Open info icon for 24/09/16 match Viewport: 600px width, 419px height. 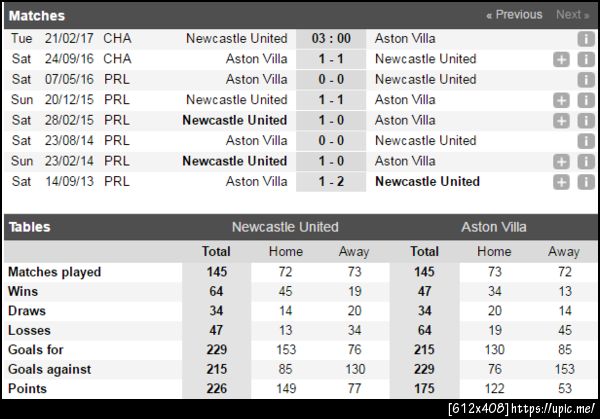585,59
